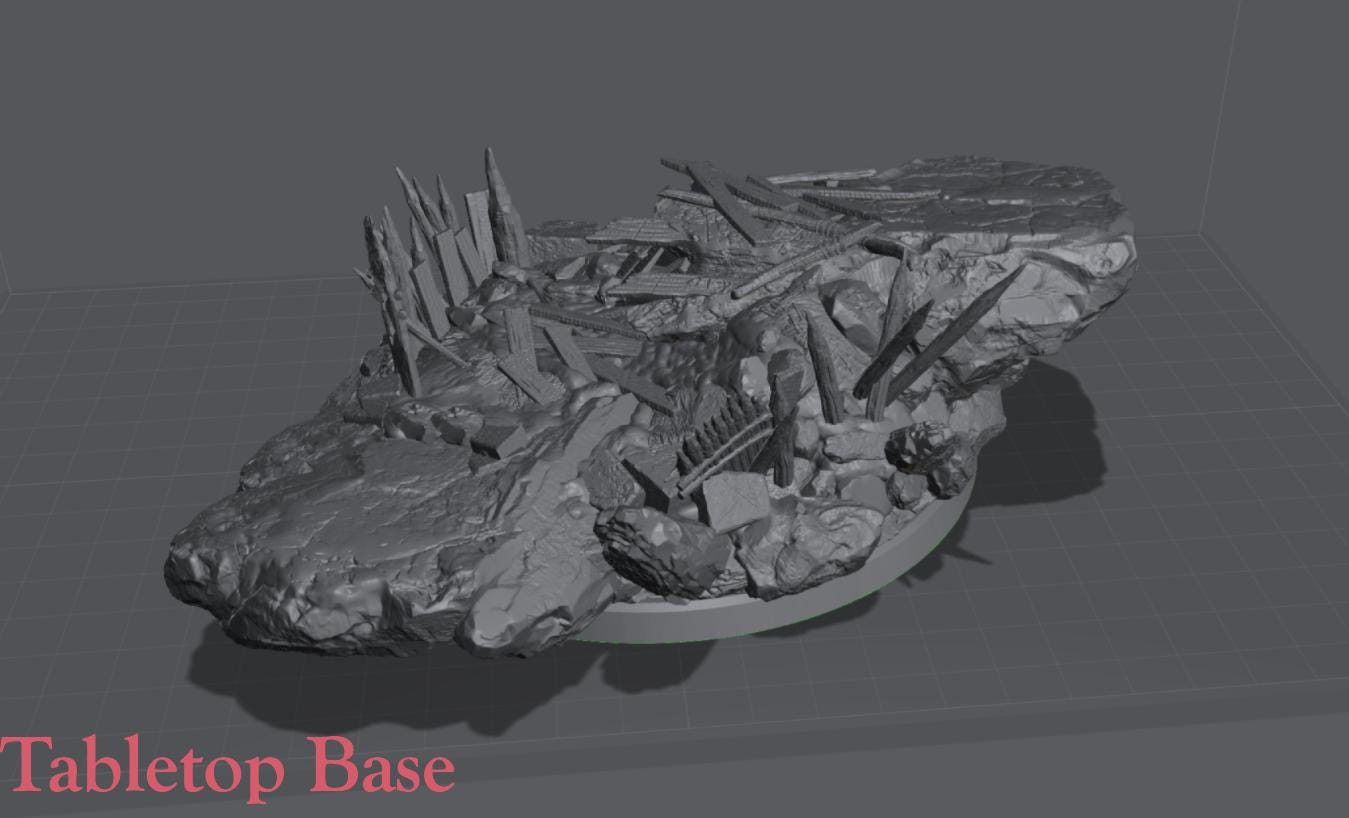
Task: Click the build plate's far left corner
Action: point(10,293)
